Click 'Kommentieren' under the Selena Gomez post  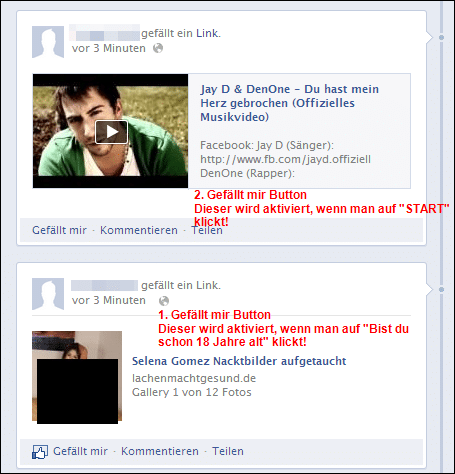(x=160, y=451)
